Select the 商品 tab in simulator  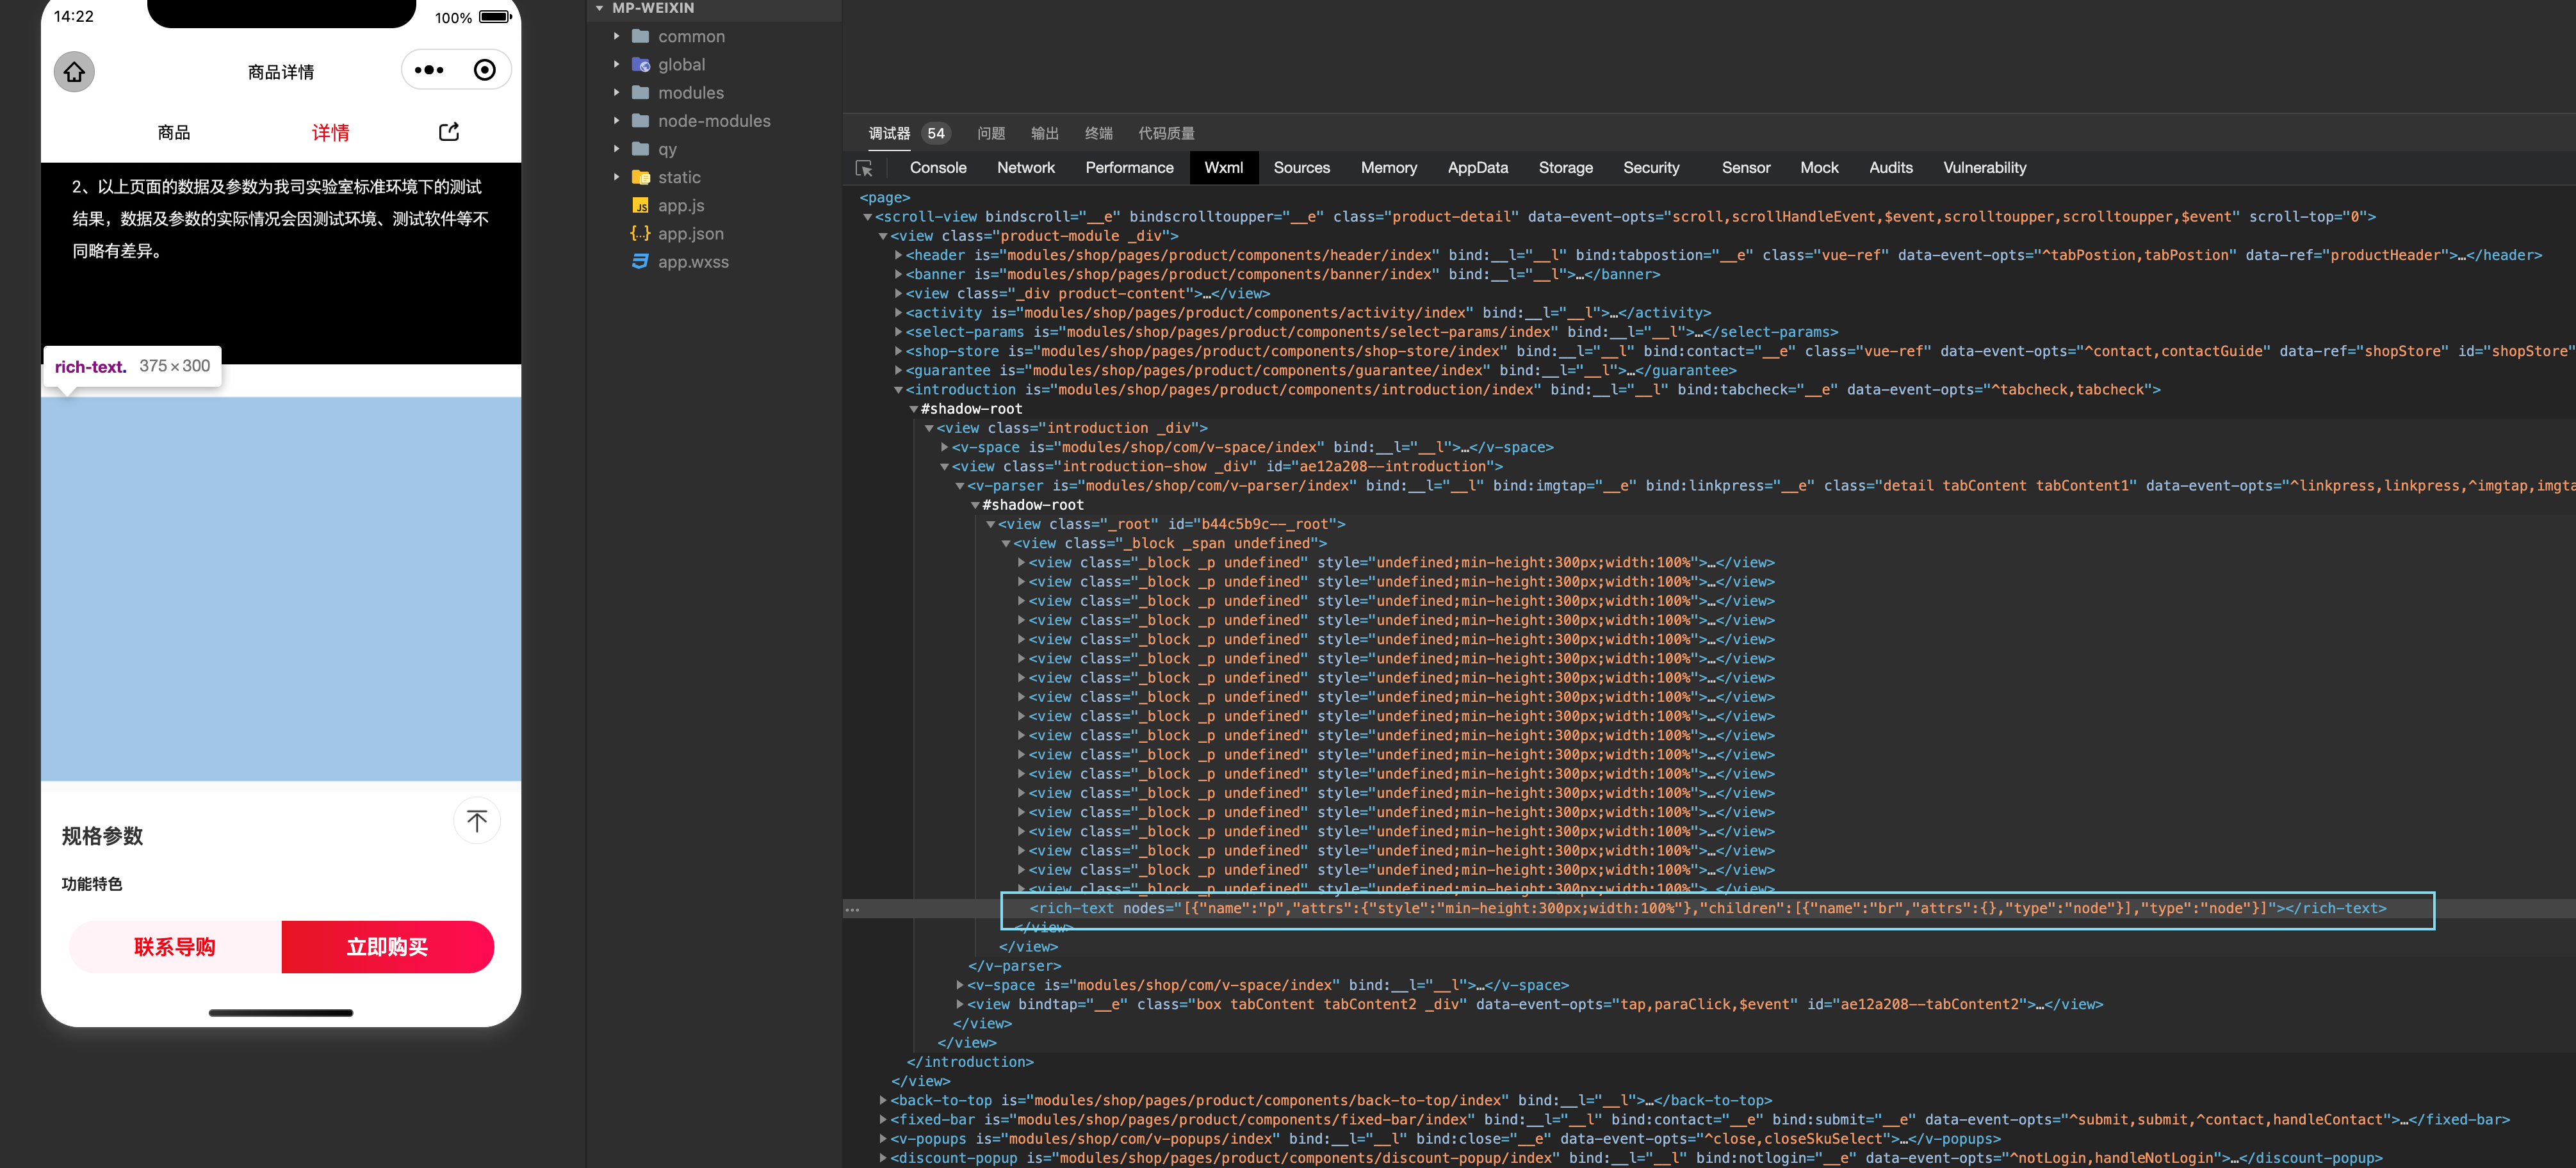[x=174, y=133]
